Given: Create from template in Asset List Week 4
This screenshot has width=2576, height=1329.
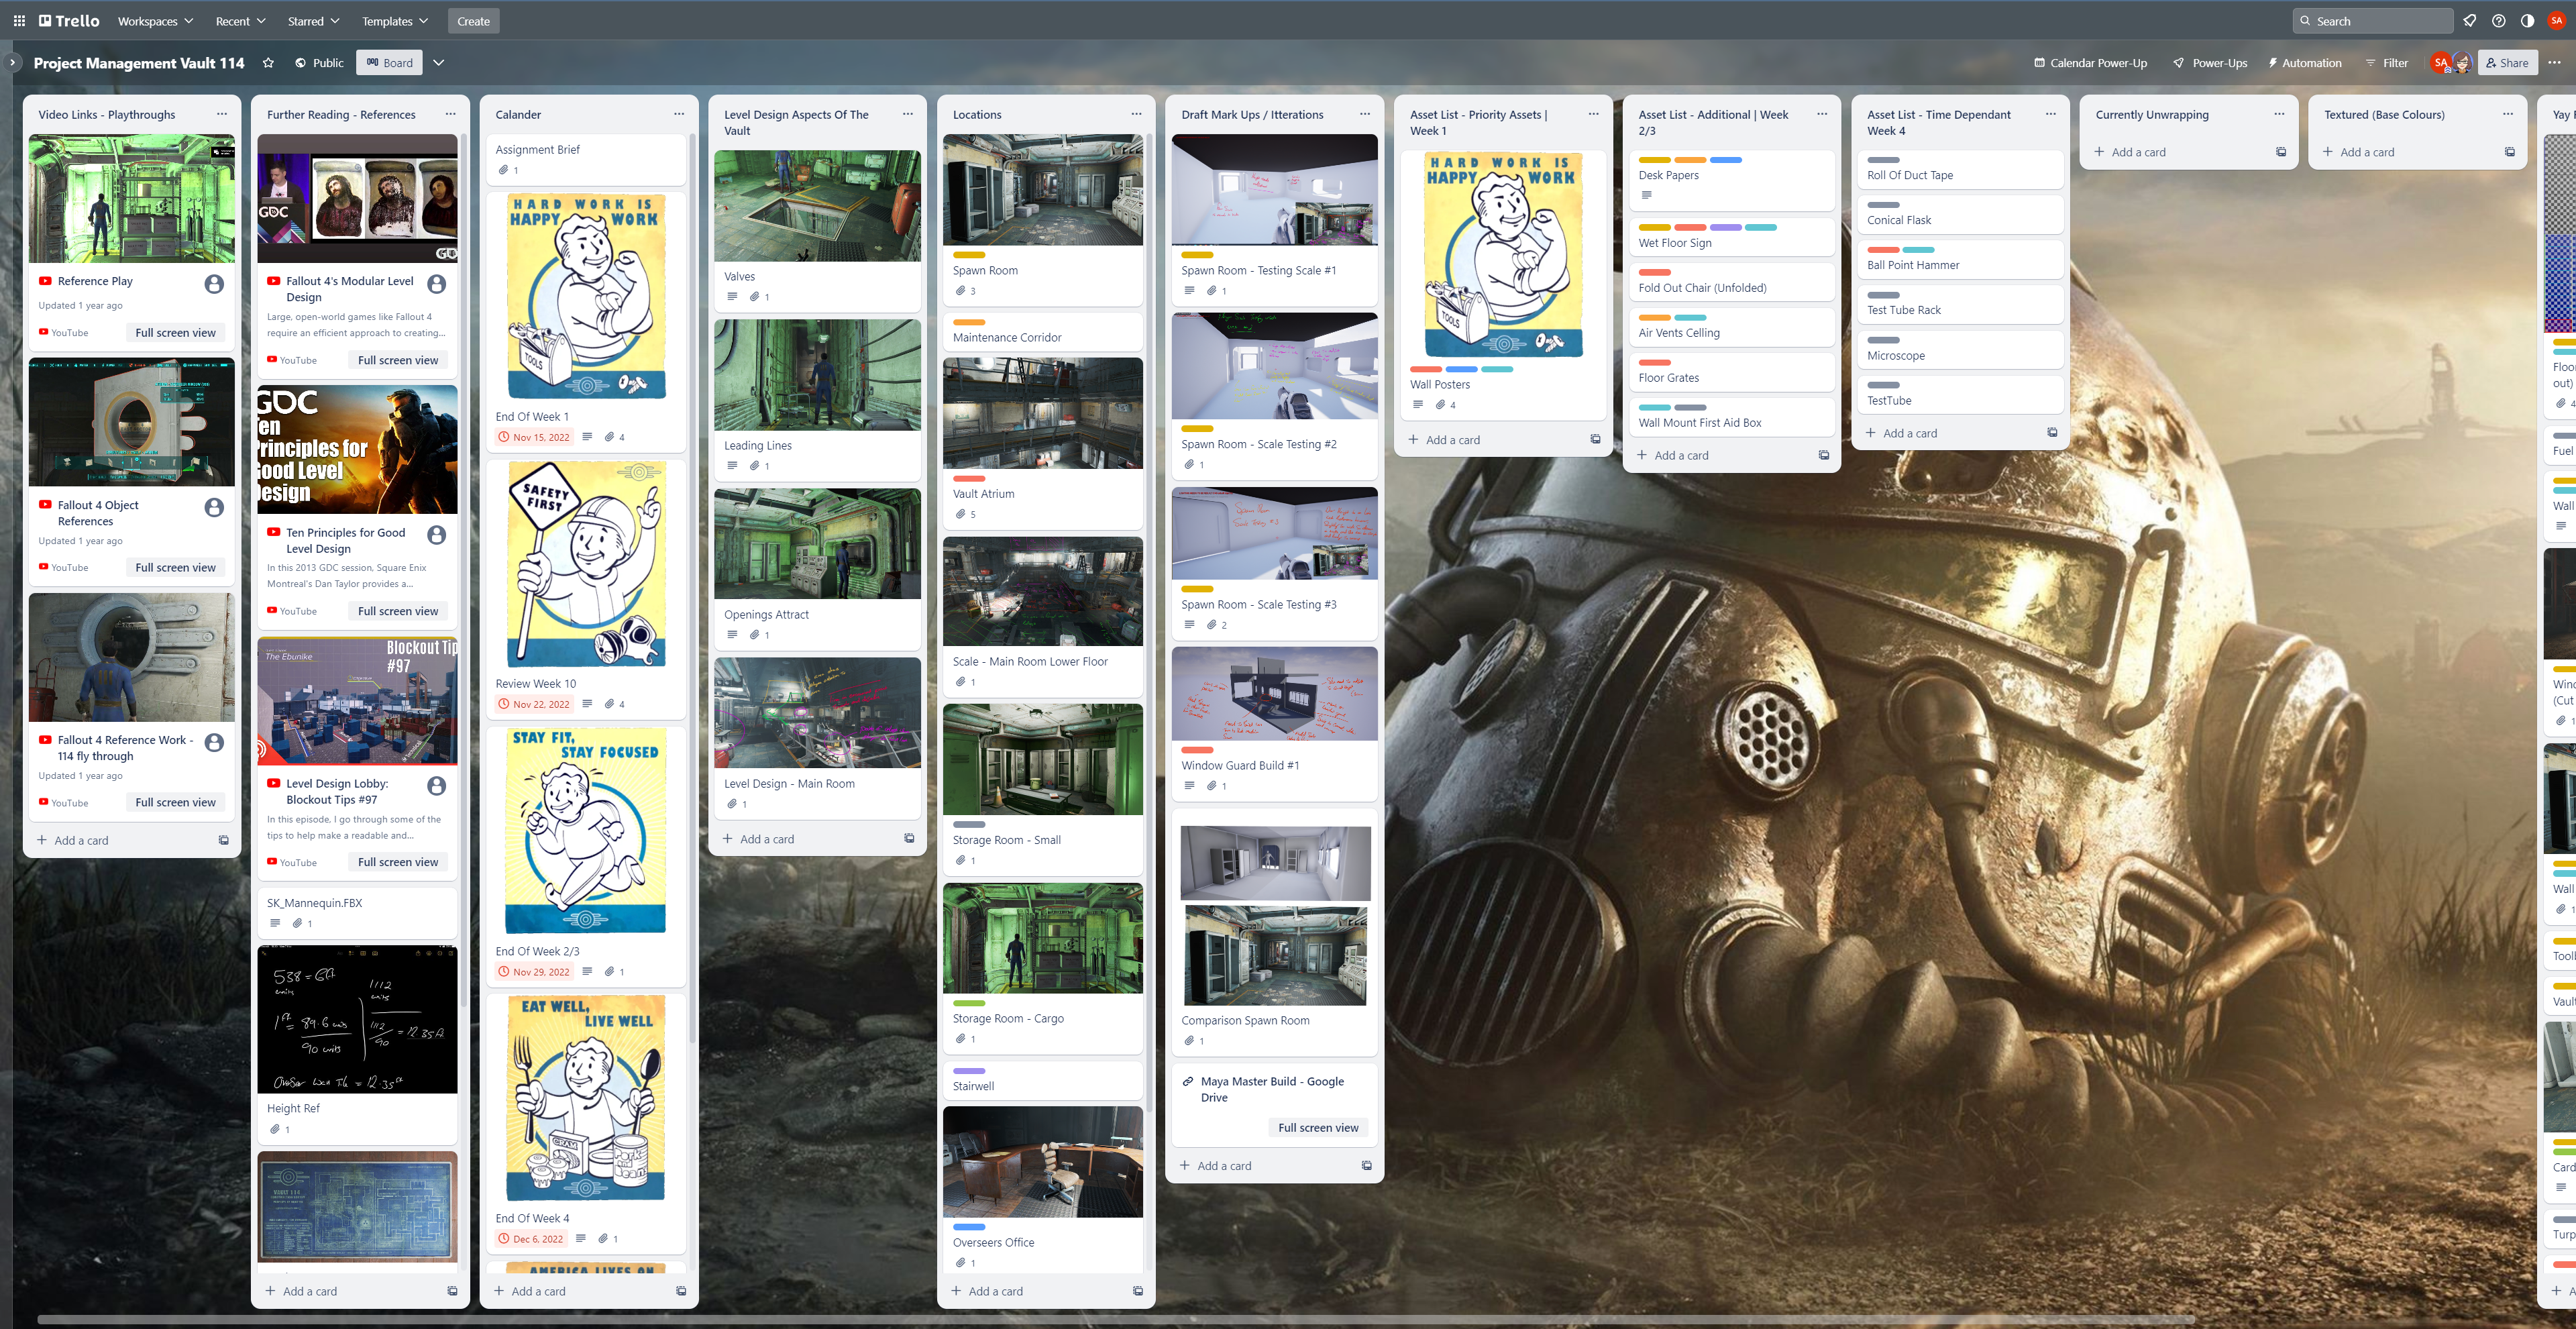Looking at the screenshot, I should [2052, 433].
